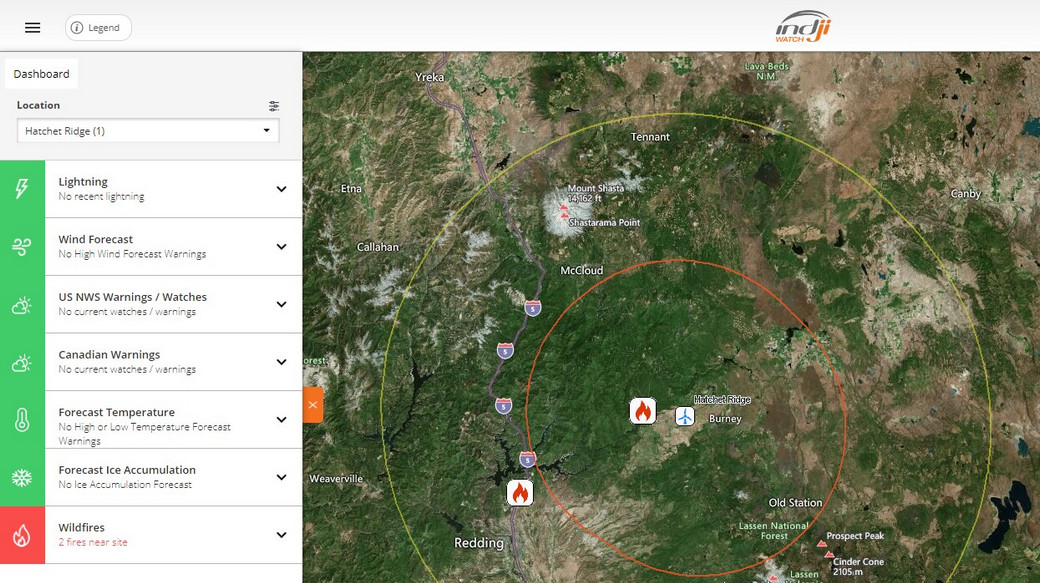This screenshot has width=1040, height=583.
Task: Click the US NWS Warnings weather icon
Action: [22, 304]
